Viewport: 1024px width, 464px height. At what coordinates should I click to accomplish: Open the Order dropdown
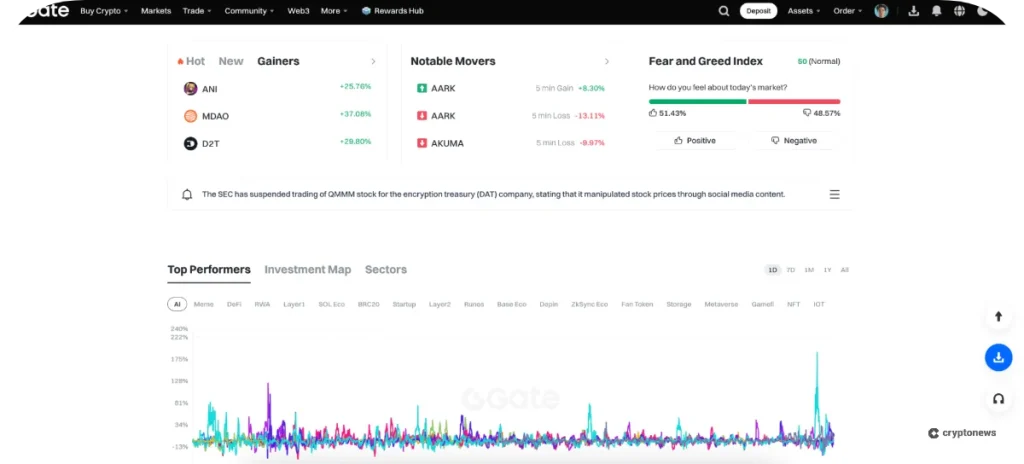pos(848,11)
